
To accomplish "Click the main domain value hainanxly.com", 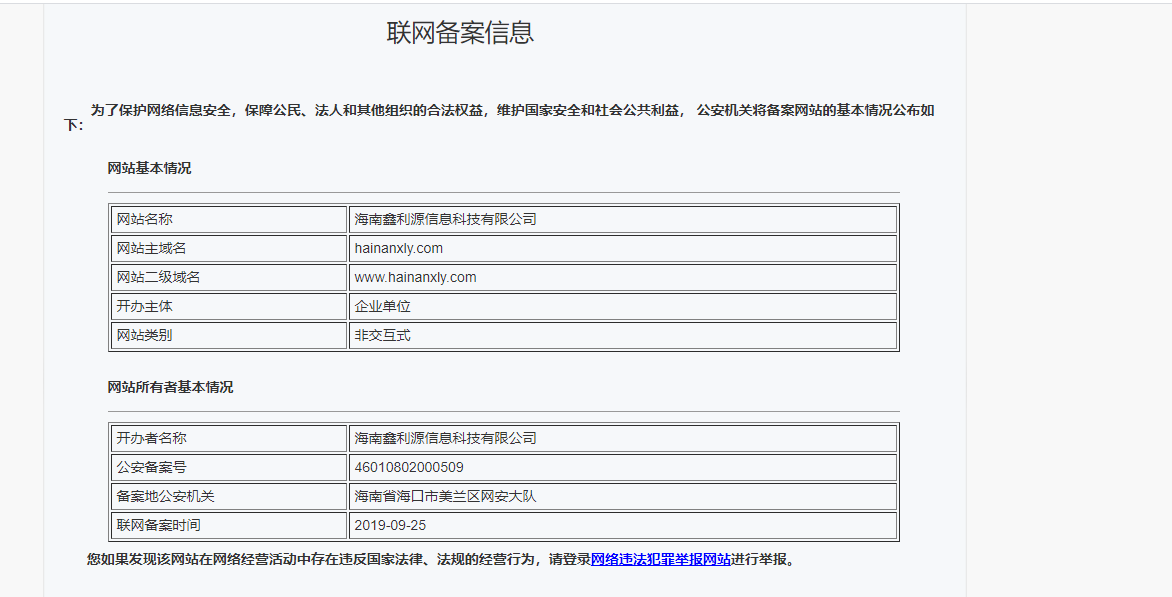I will (x=398, y=248).
